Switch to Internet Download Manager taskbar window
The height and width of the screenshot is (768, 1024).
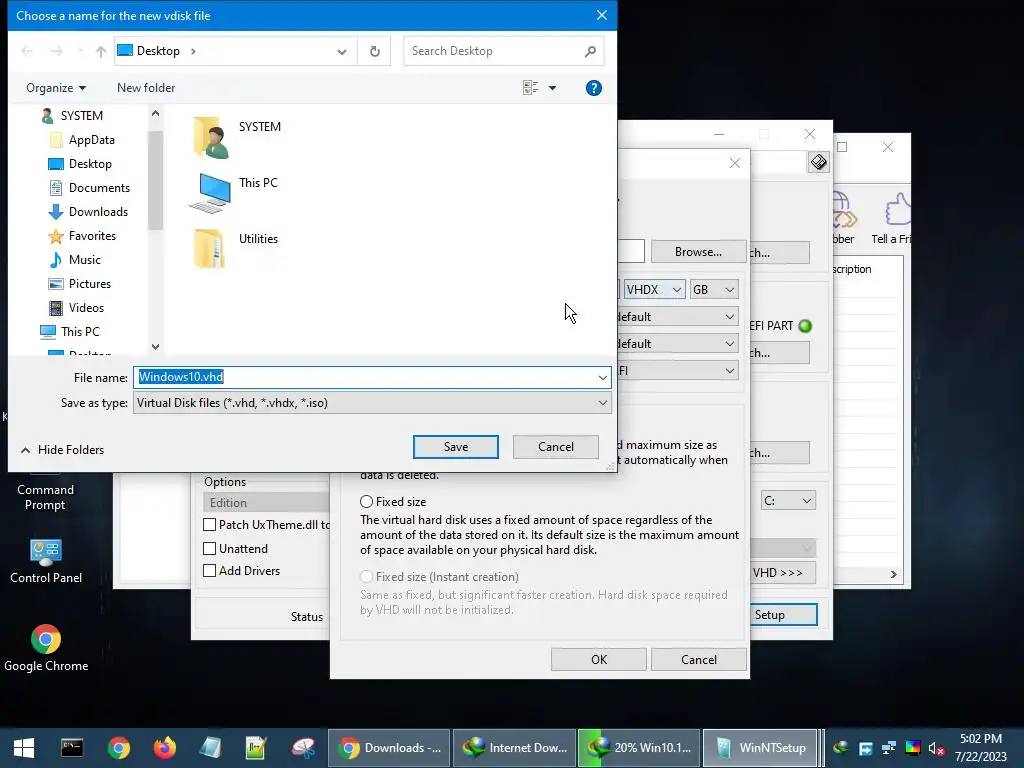click(514, 748)
